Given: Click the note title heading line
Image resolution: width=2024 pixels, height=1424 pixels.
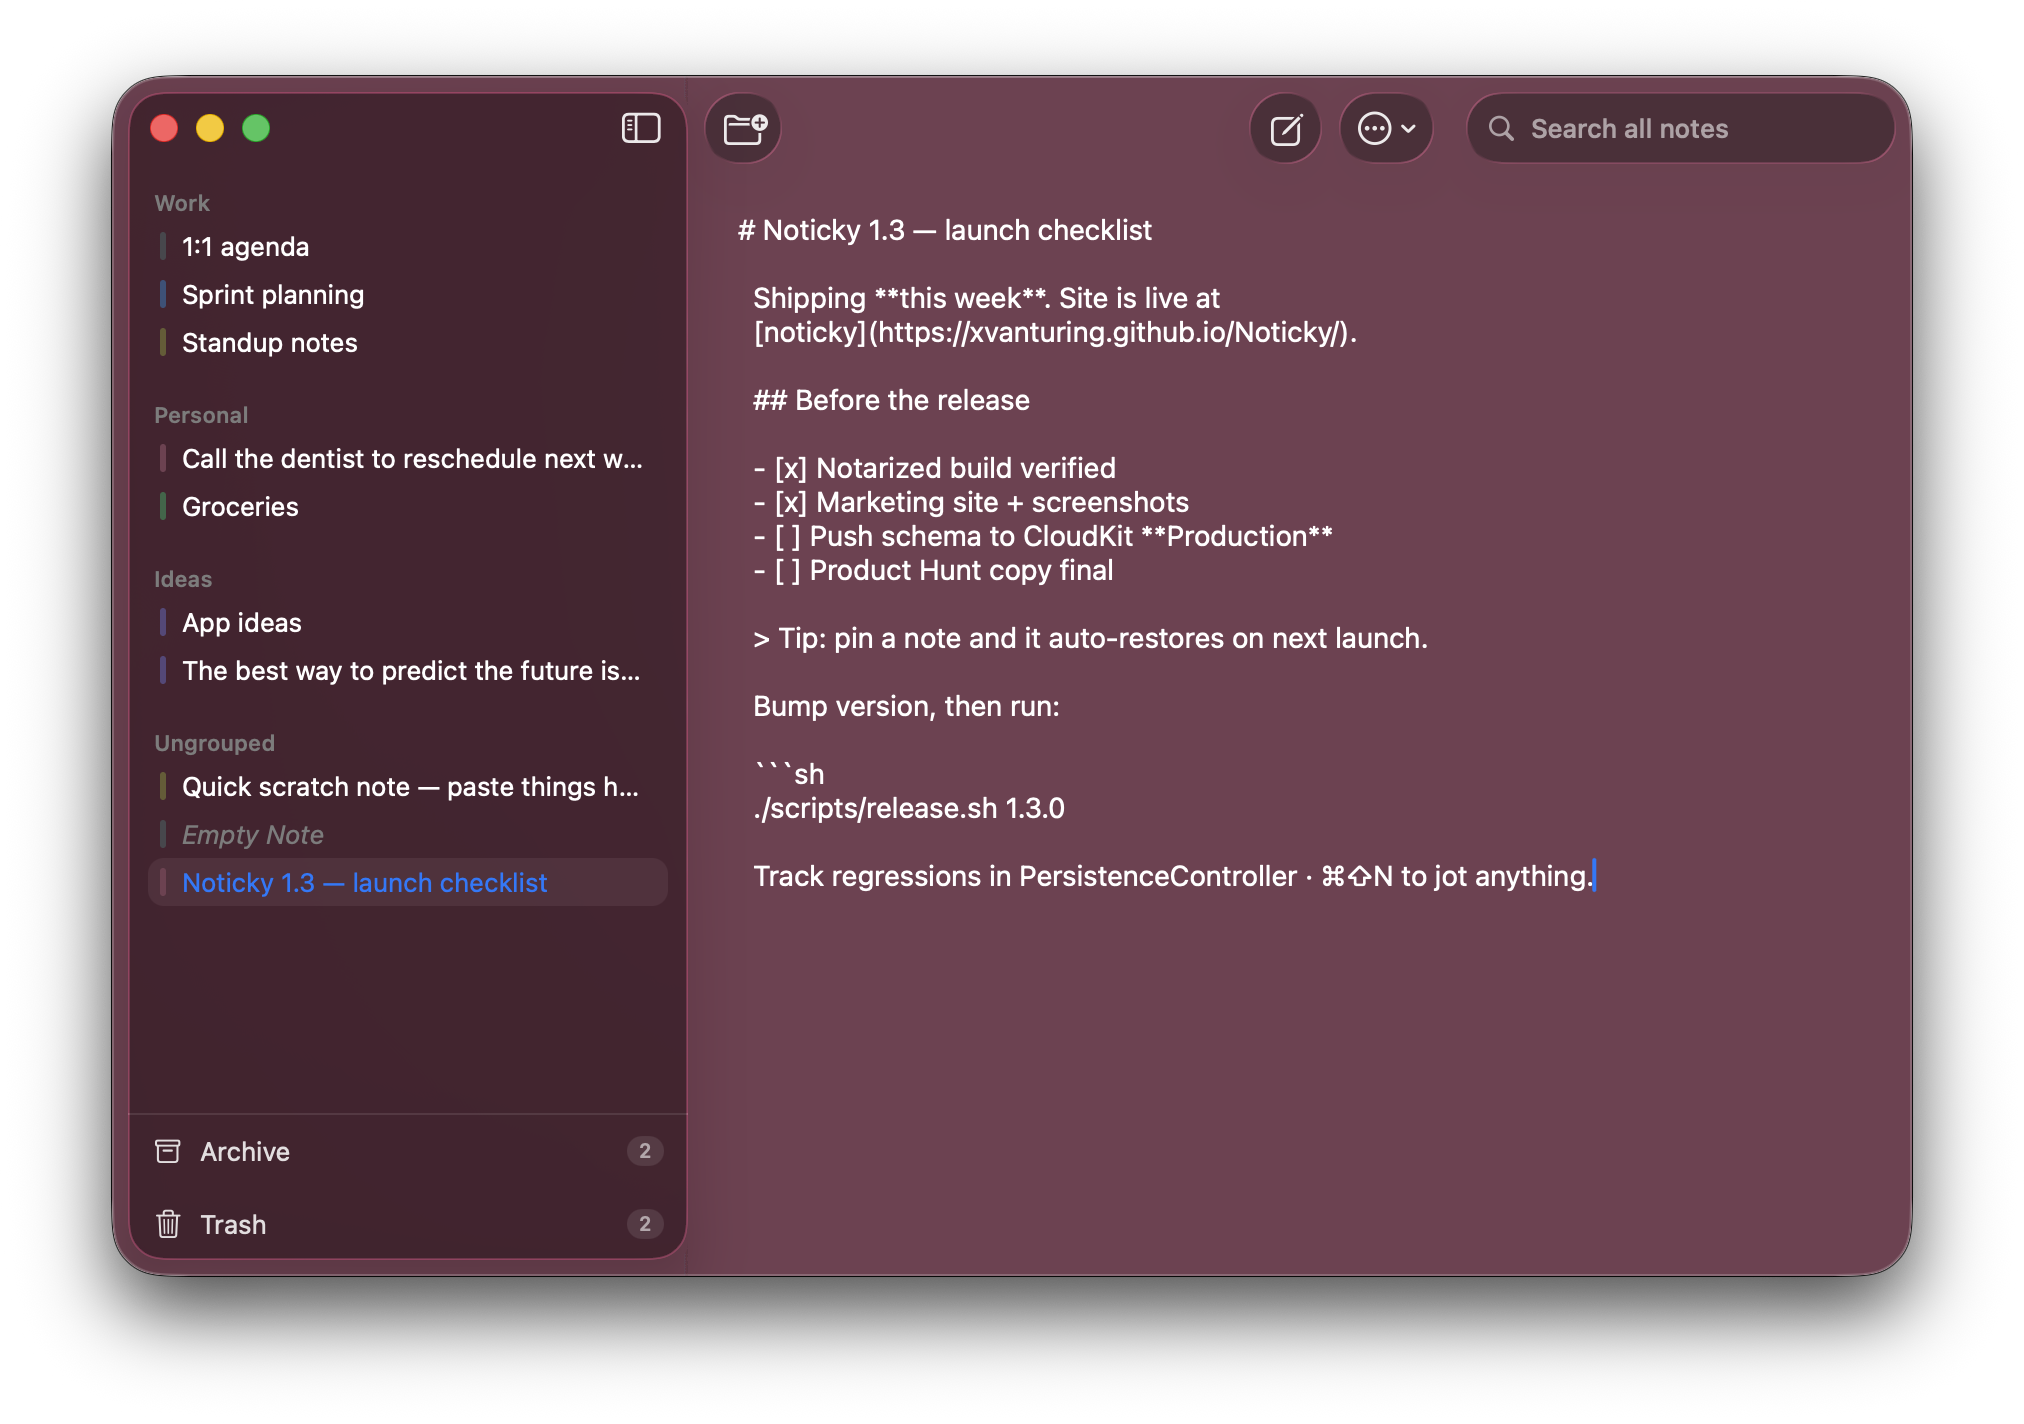Looking at the screenshot, I should [945, 230].
